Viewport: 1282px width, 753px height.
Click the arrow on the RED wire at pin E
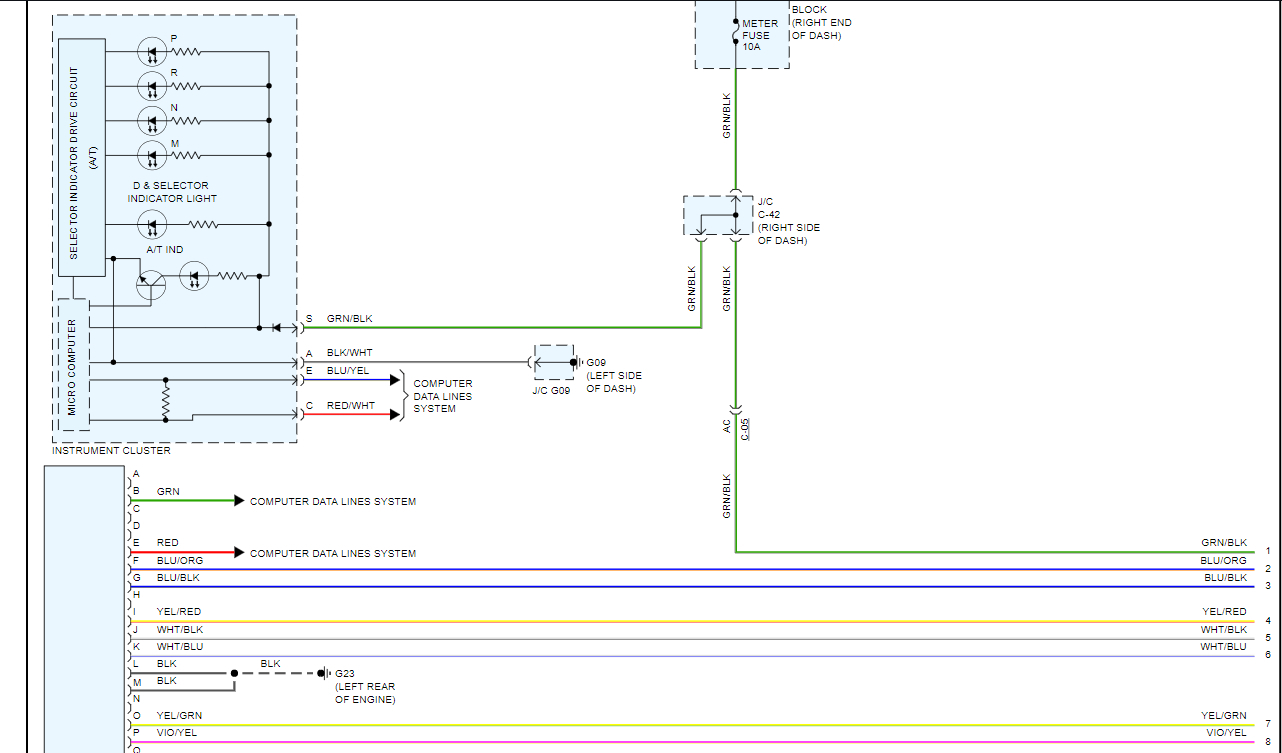239,552
